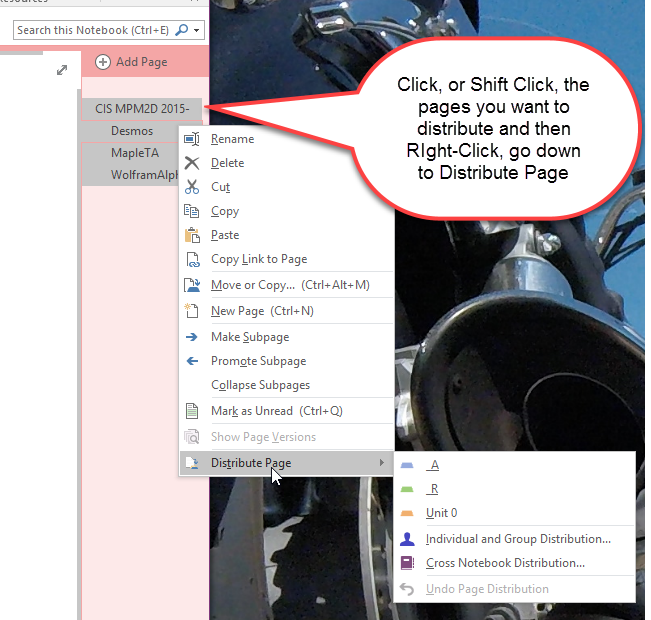Viewport: 651px width, 620px height.
Task: Click the Mark as Unread page icon
Action: pos(192,411)
